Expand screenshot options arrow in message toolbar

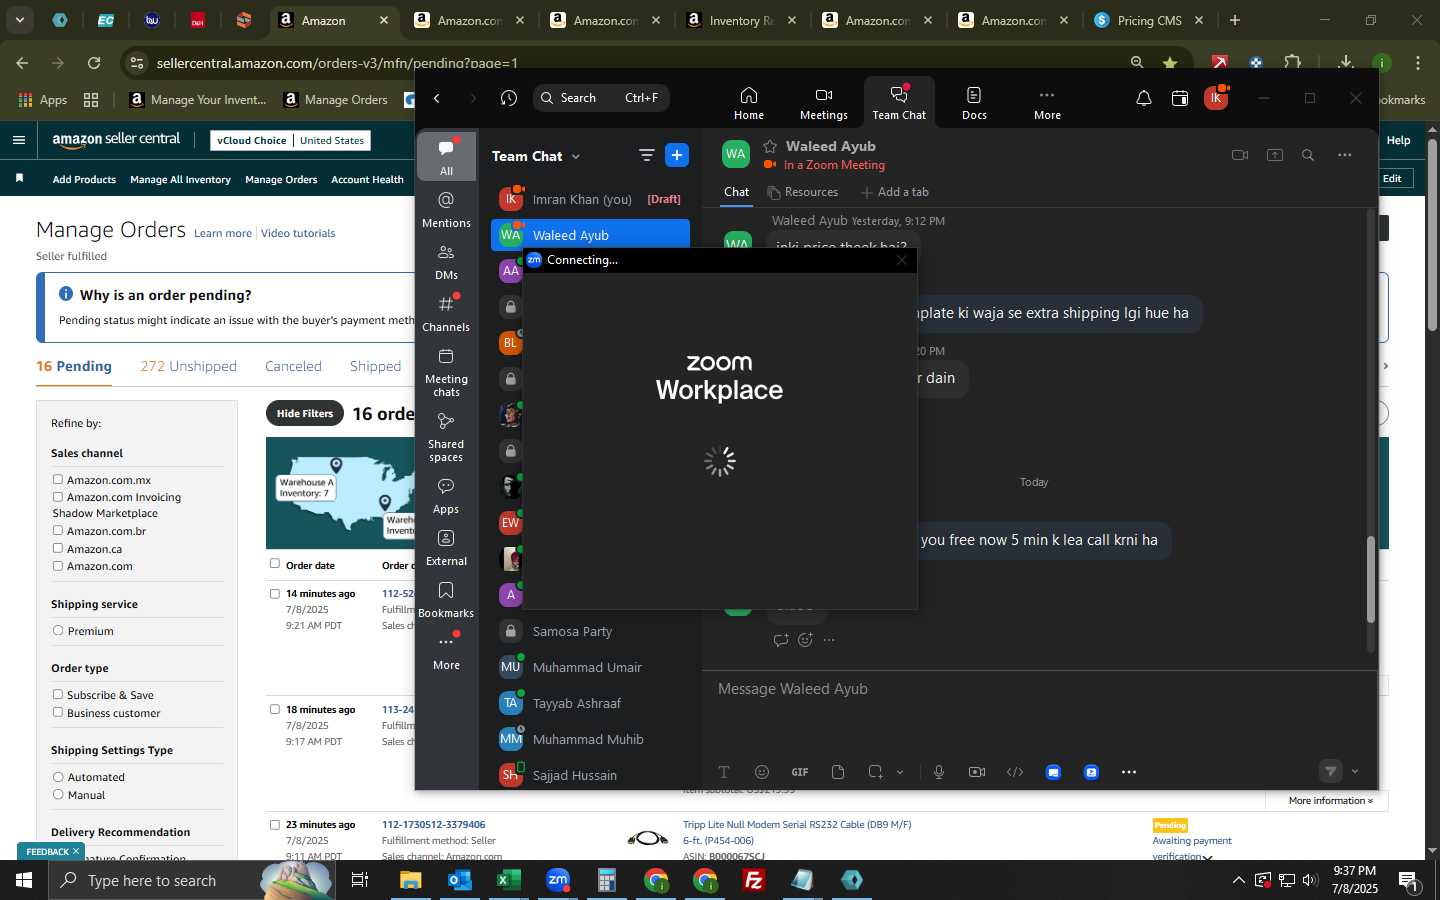(900, 772)
